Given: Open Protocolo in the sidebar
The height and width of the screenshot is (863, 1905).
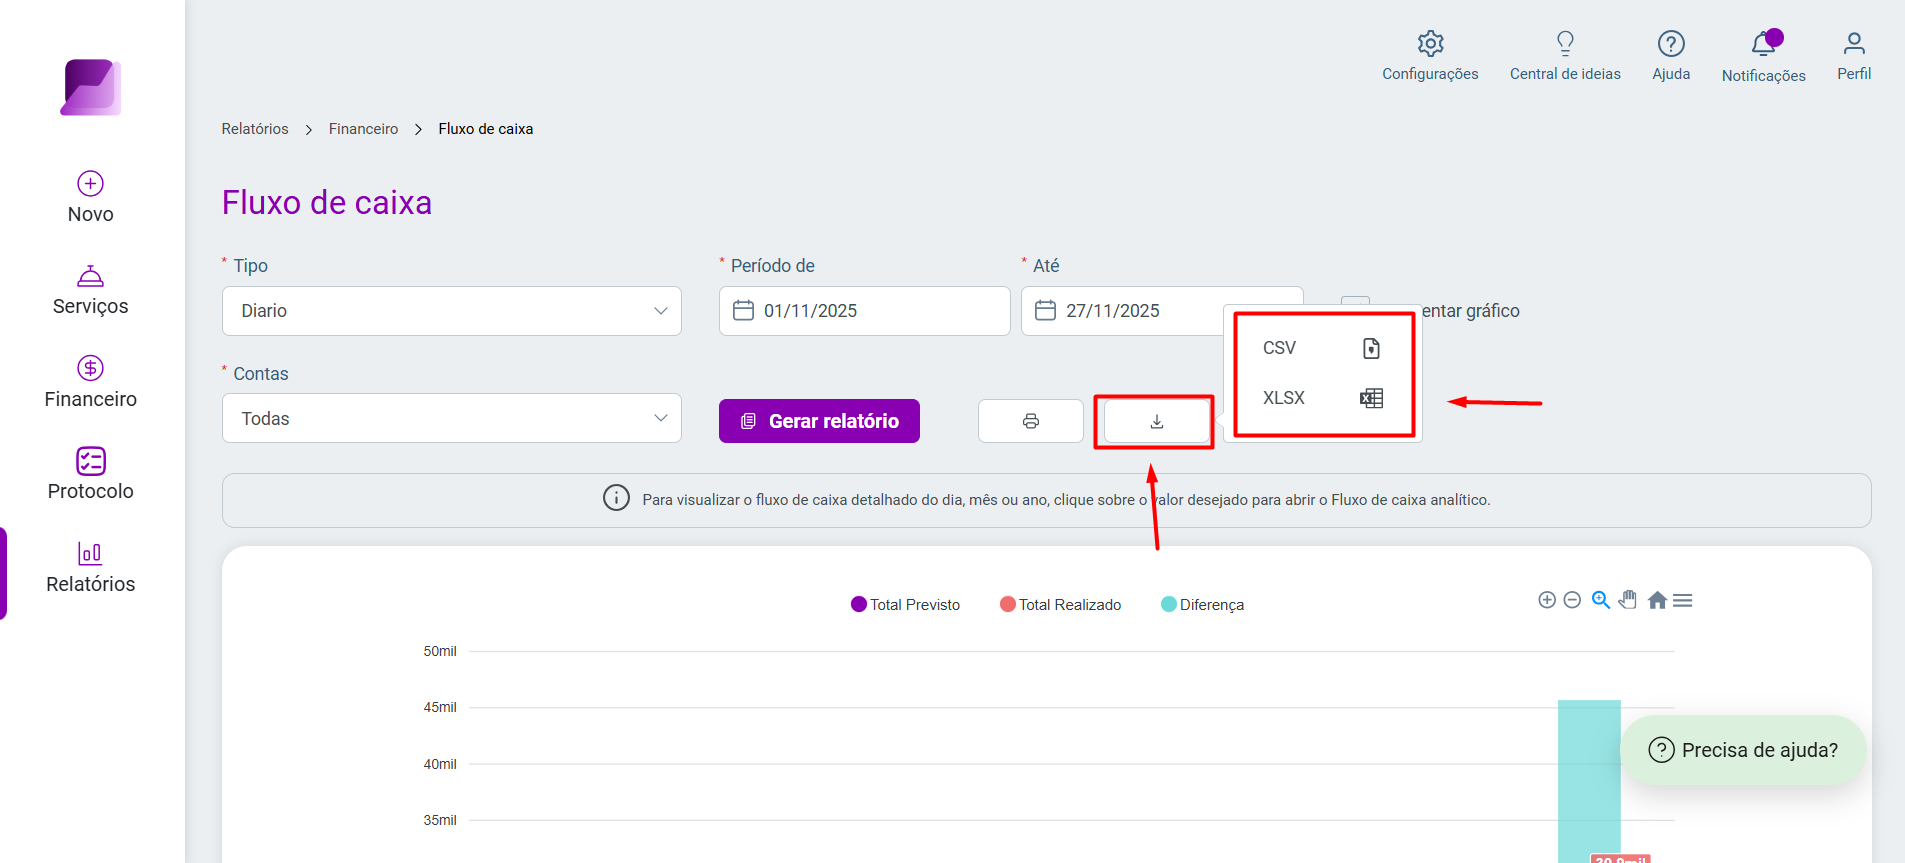Looking at the screenshot, I should pyautogui.click(x=91, y=475).
